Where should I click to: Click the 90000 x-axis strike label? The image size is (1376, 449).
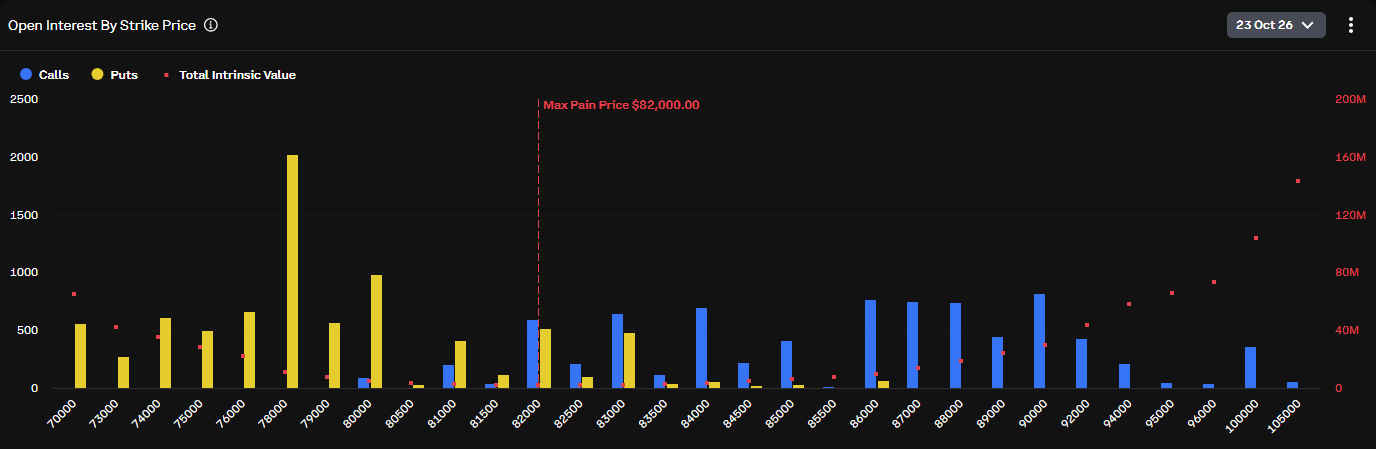point(1033,414)
